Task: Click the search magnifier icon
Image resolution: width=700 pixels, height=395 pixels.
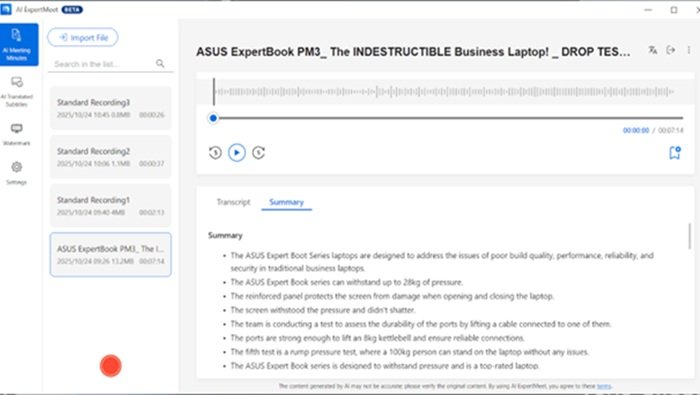Action: 160,64
